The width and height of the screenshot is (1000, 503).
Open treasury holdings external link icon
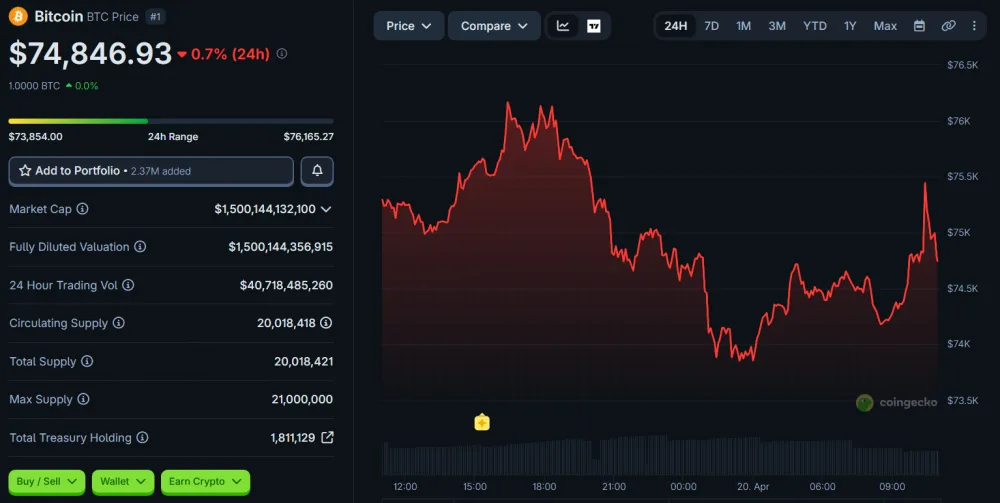(327, 437)
